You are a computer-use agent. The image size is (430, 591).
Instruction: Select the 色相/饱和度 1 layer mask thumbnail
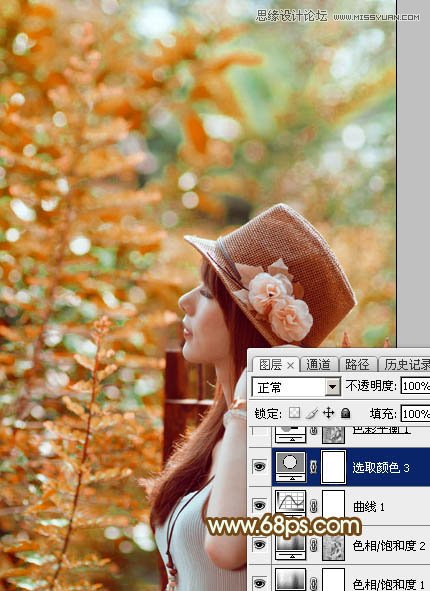click(x=333, y=580)
